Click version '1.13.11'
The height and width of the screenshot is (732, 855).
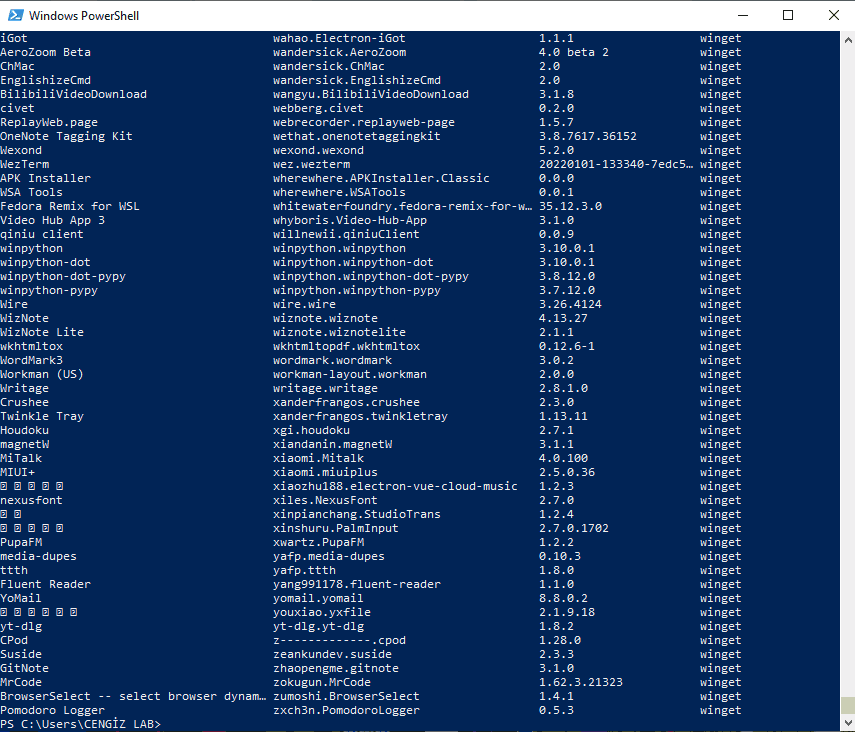[563, 416]
